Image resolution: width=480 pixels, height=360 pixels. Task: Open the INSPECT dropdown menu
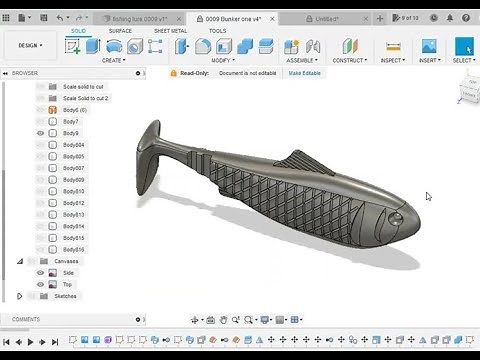point(393,60)
